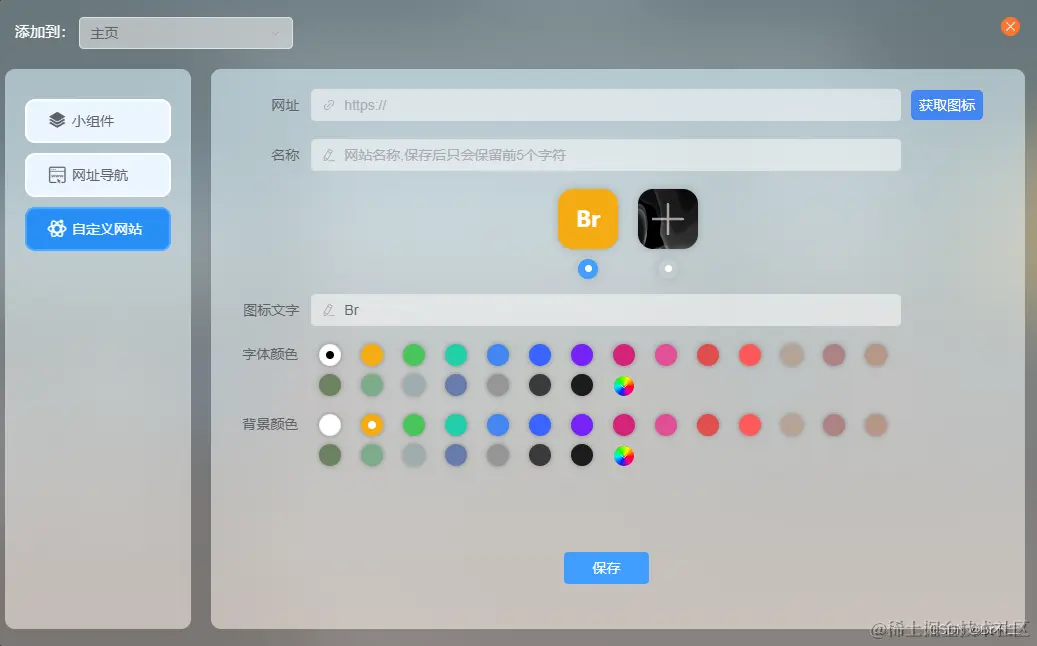The image size is (1037, 646).
Task: Switch to the 小组件 tab
Action: (97, 121)
